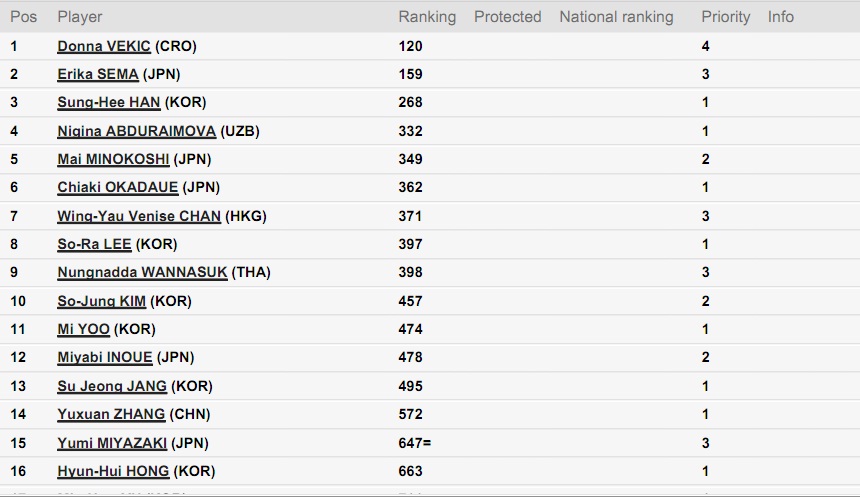
Task: Click the Priority column header
Action: [725, 17]
